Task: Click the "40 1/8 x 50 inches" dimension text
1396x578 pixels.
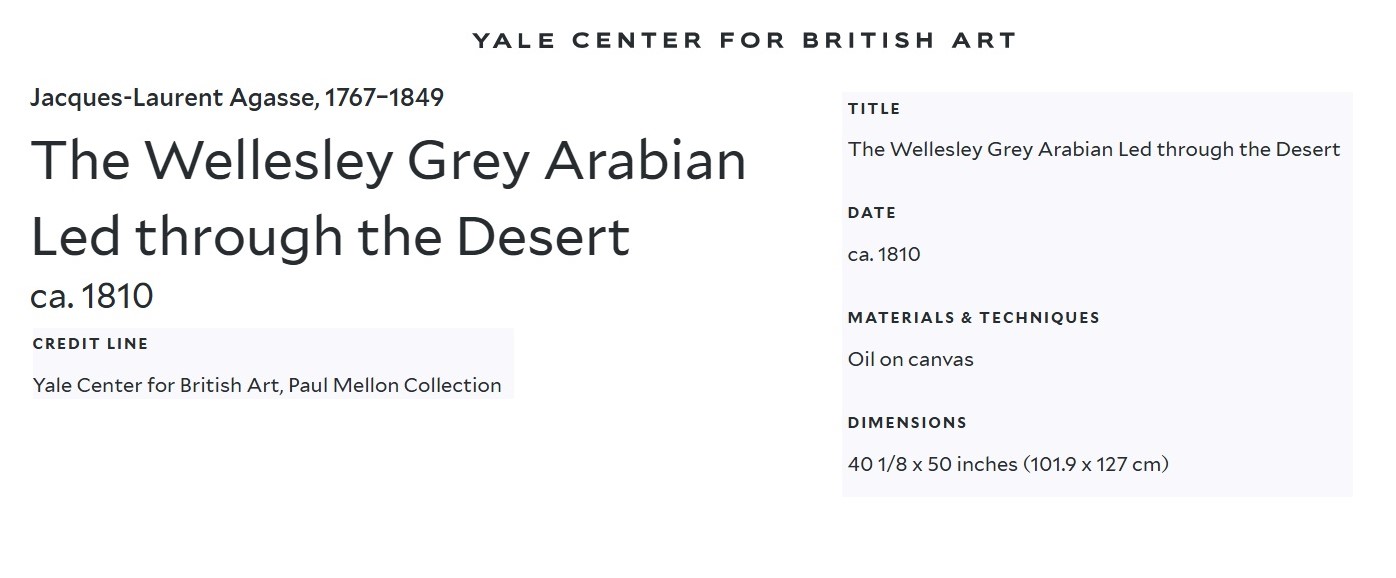Action: pos(932,465)
